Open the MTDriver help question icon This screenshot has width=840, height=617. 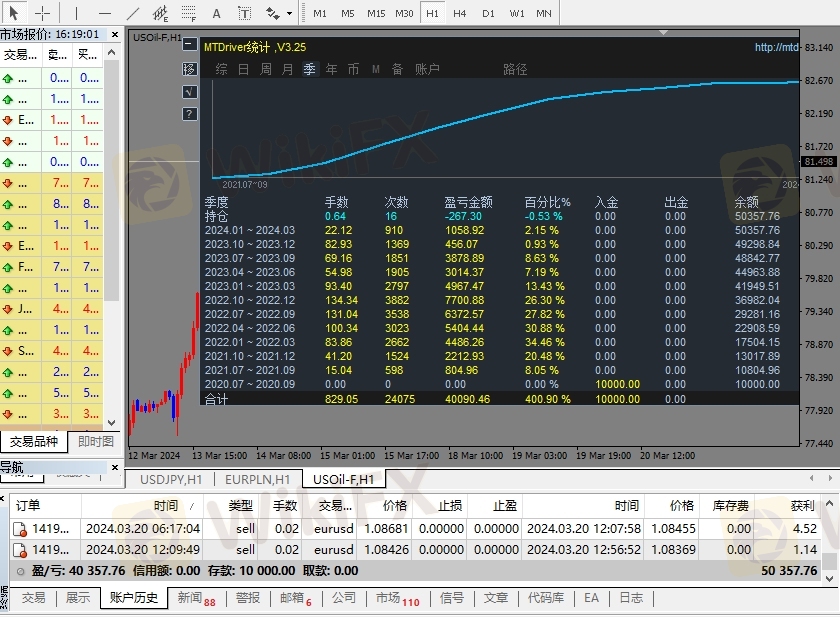(x=190, y=114)
